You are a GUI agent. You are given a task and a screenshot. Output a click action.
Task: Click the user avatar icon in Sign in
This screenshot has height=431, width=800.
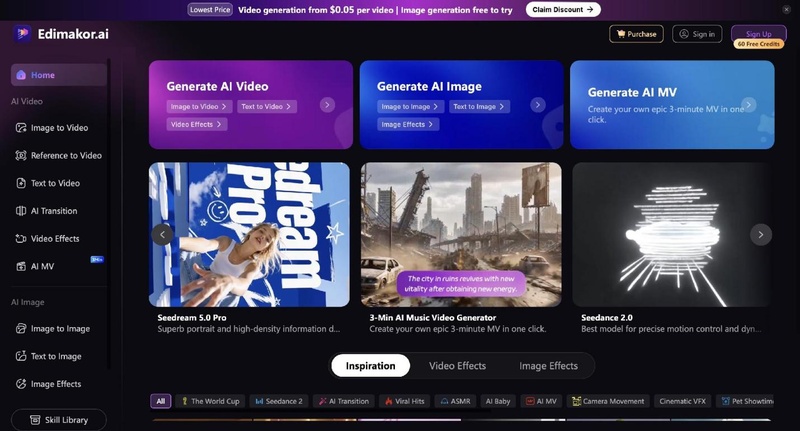(684, 34)
